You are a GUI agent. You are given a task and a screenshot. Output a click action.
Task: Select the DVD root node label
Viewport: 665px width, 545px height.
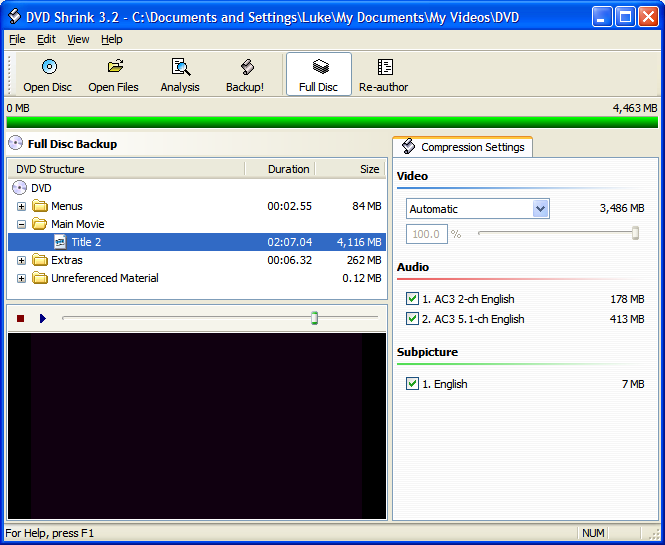(41, 188)
